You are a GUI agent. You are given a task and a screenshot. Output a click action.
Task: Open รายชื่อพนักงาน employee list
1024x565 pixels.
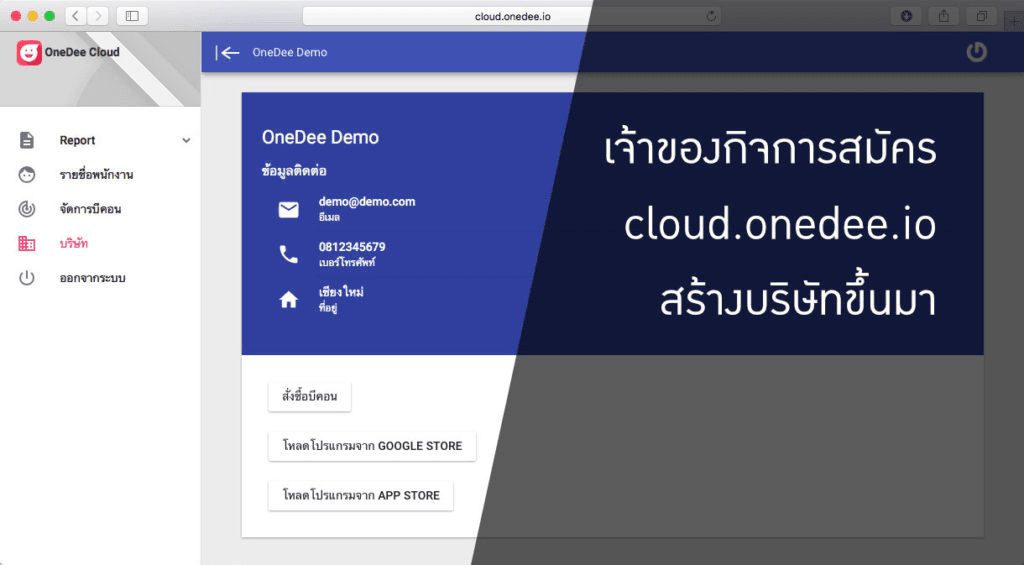(x=96, y=174)
